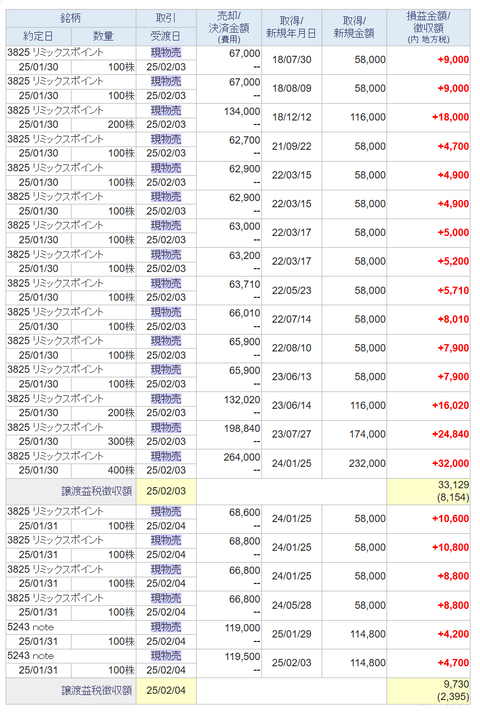The width and height of the screenshot is (480, 713).
Task: Click the sale amount 62,700
Action: coord(245,140)
